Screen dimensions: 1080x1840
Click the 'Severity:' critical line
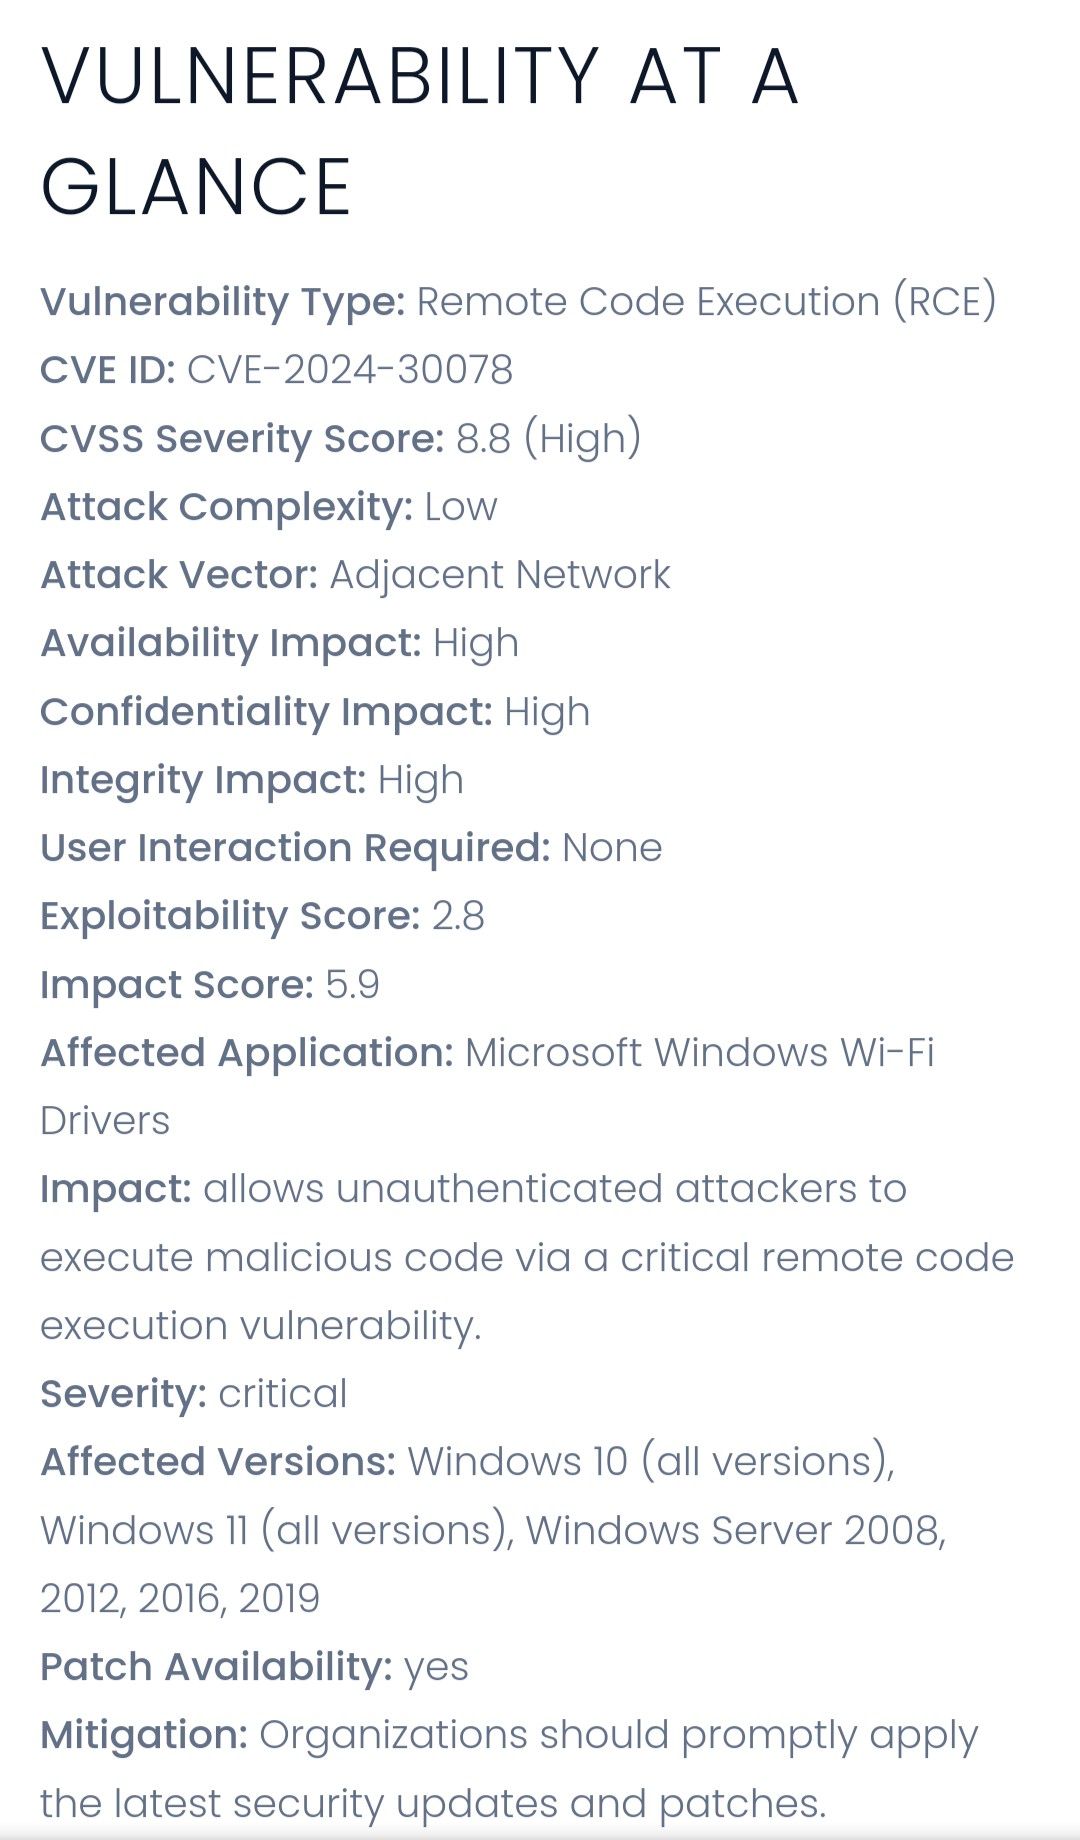[x=194, y=1394]
